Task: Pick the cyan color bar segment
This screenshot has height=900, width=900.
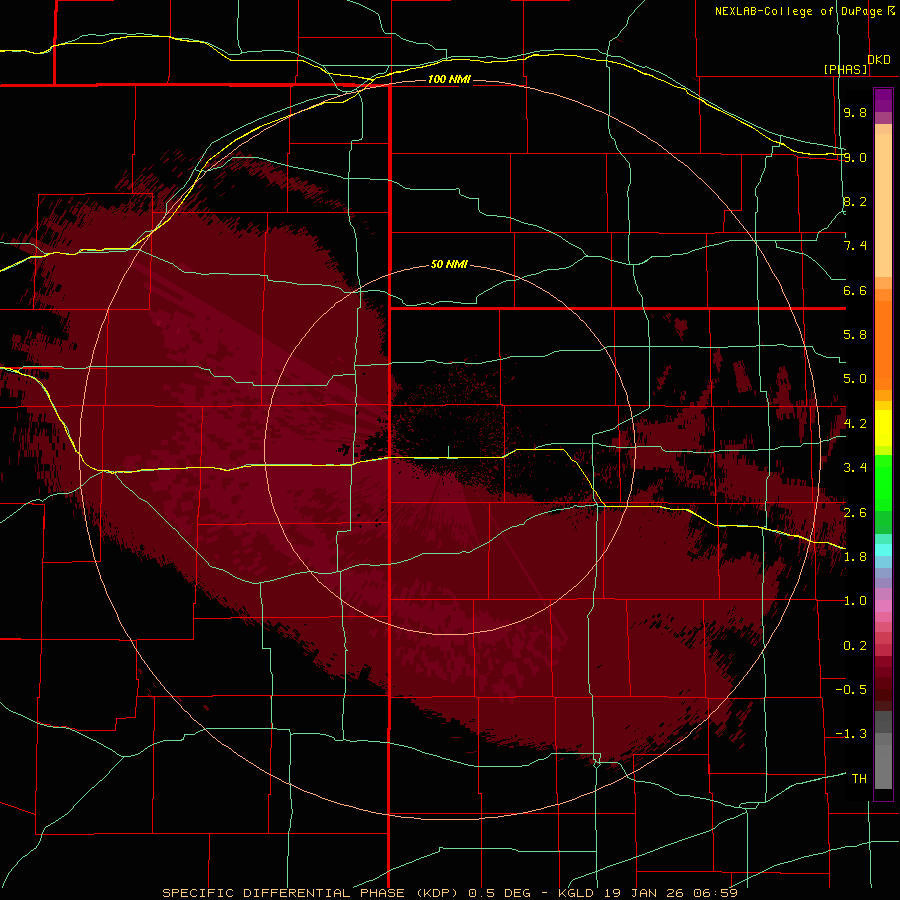Action: pyautogui.click(x=883, y=550)
